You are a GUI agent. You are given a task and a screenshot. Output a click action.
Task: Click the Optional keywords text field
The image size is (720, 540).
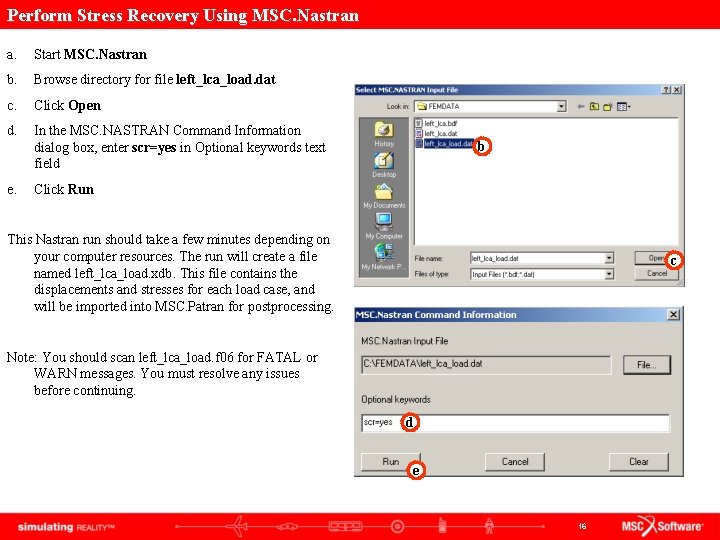pyautogui.click(x=515, y=423)
